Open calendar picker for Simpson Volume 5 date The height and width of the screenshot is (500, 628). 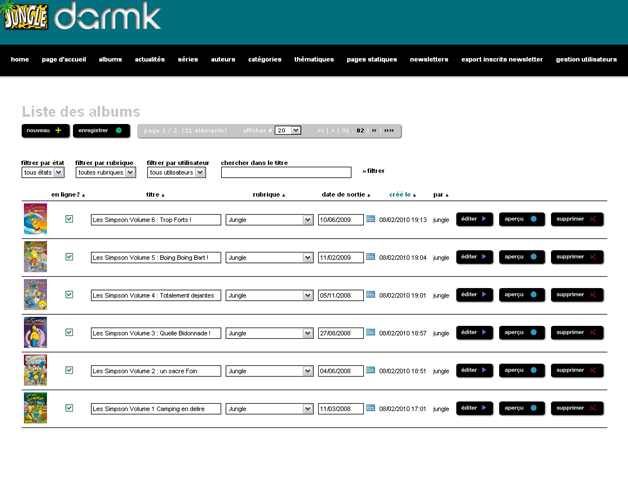coord(370,256)
